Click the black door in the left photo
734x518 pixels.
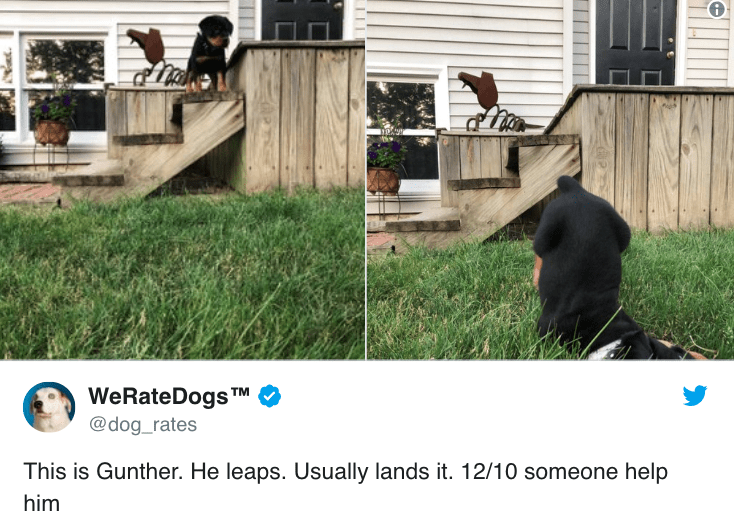(x=302, y=20)
